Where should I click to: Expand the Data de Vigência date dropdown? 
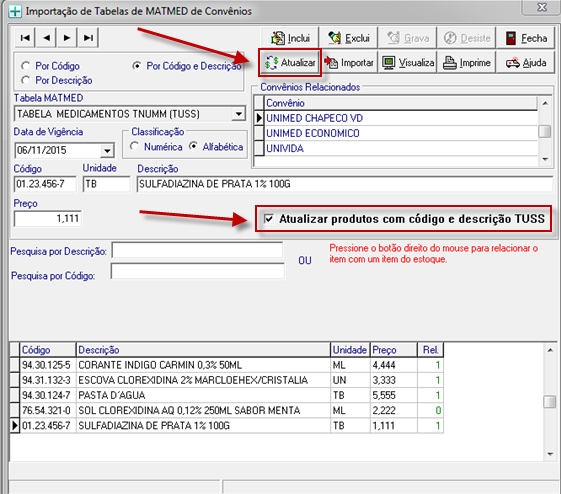tap(107, 150)
